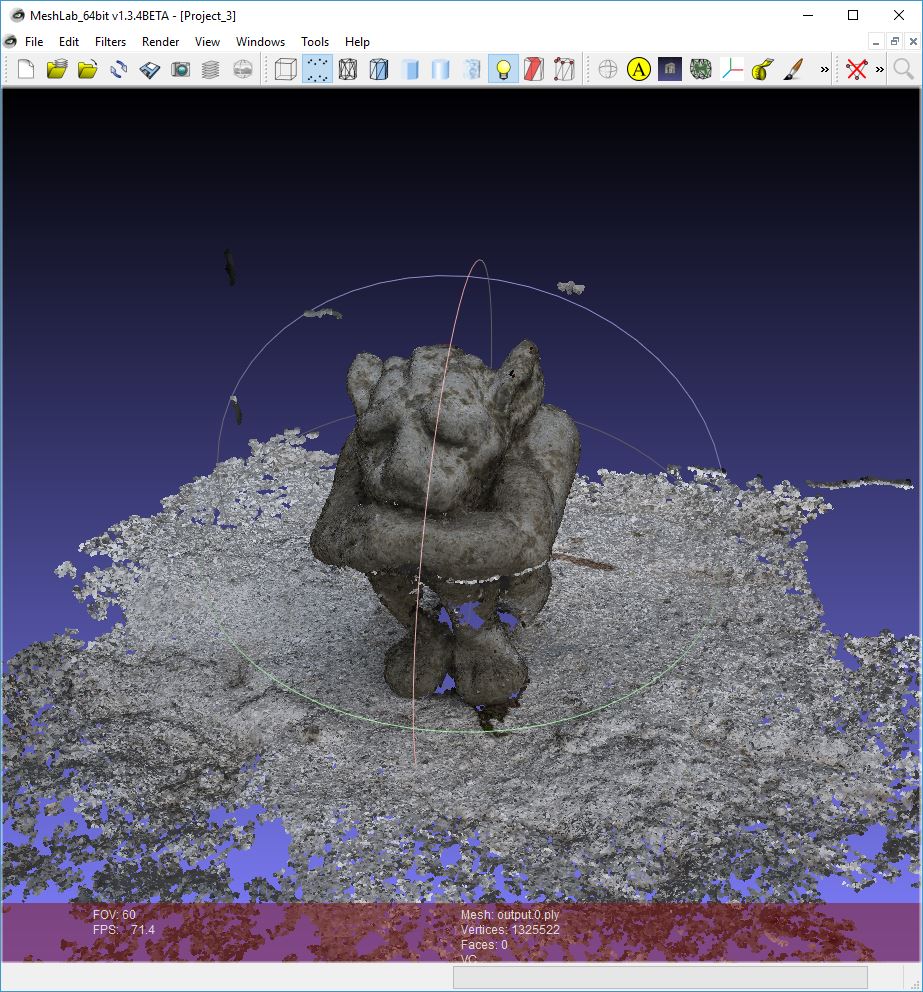Screen dimensions: 923x992
Task: Take a snapshot with the camera tool
Action: (182, 68)
